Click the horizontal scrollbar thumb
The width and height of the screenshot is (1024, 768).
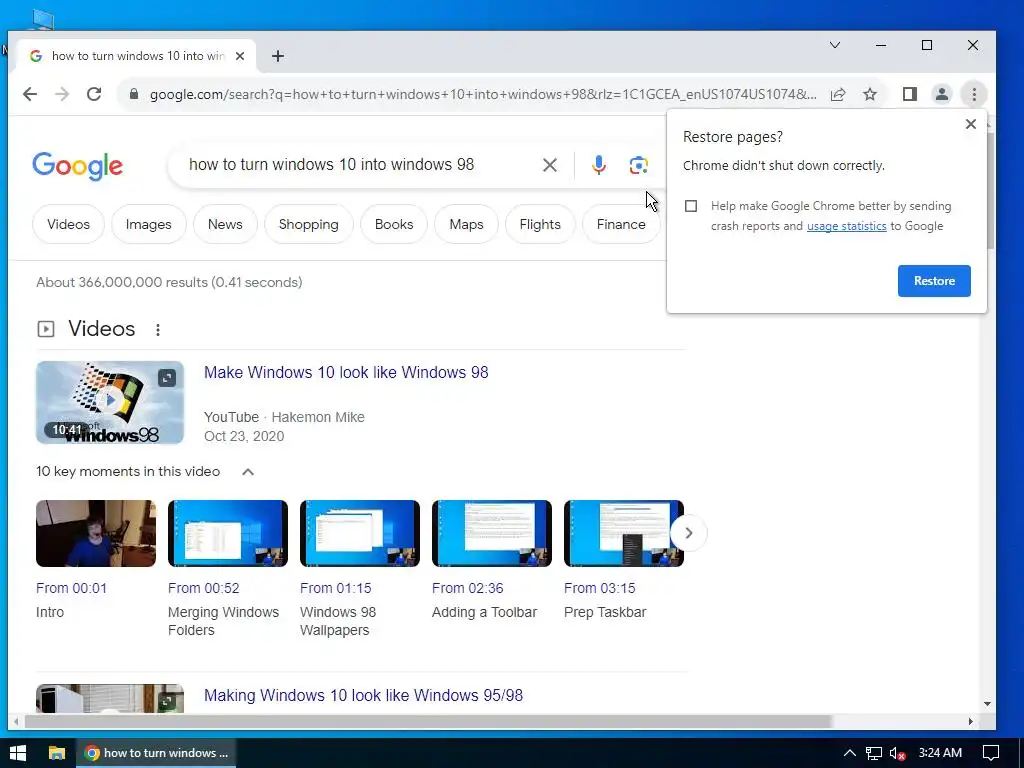point(428,722)
